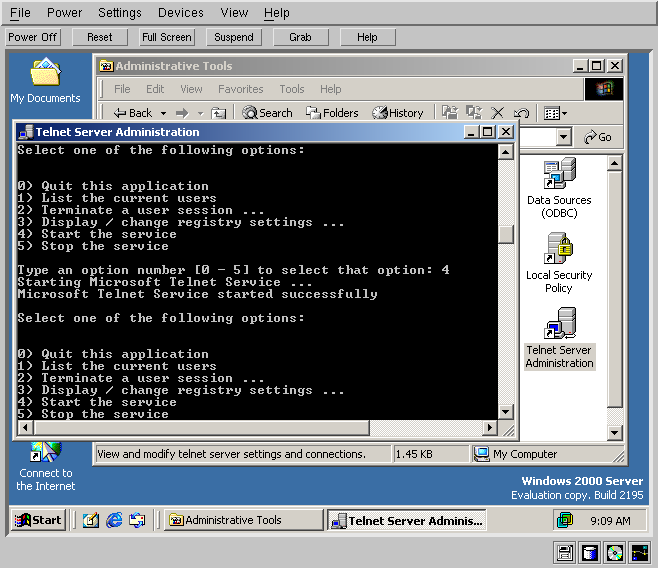Viewport: 658px width, 568px height.
Task: Open Edit menu in Administrative Tools
Action: pyautogui.click(x=155, y=89)
